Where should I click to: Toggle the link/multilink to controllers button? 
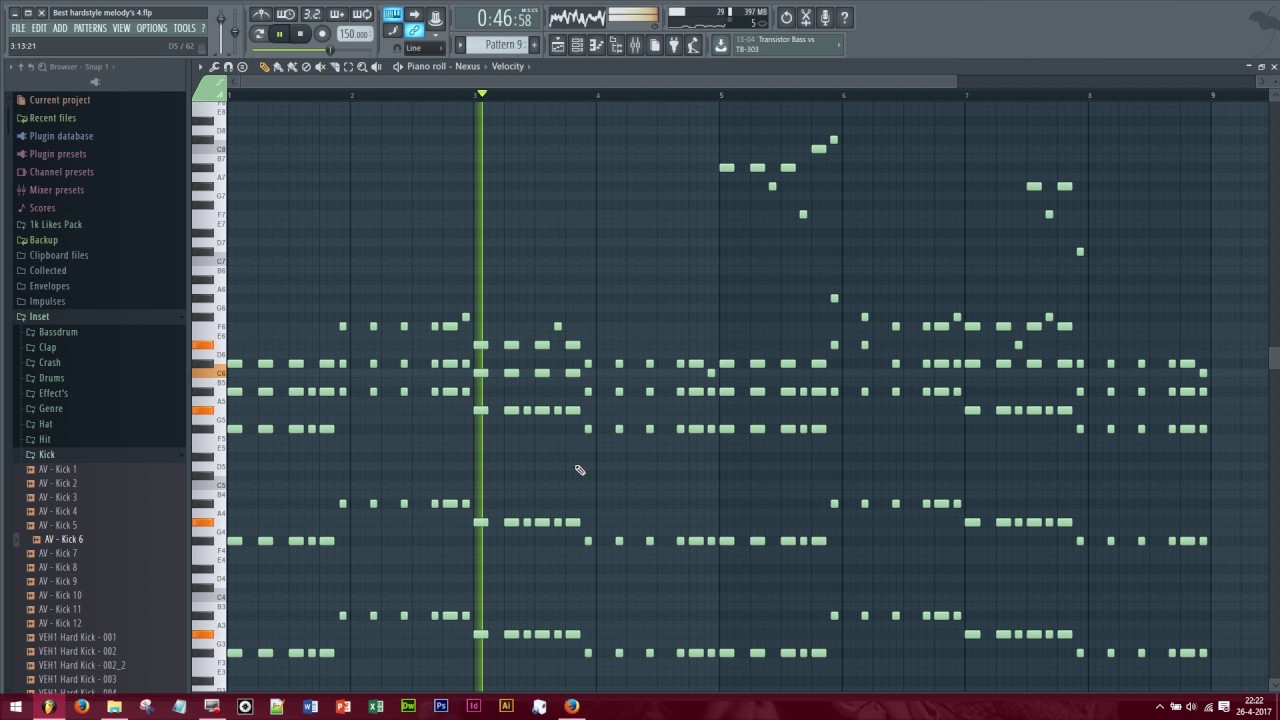point(414,29)
